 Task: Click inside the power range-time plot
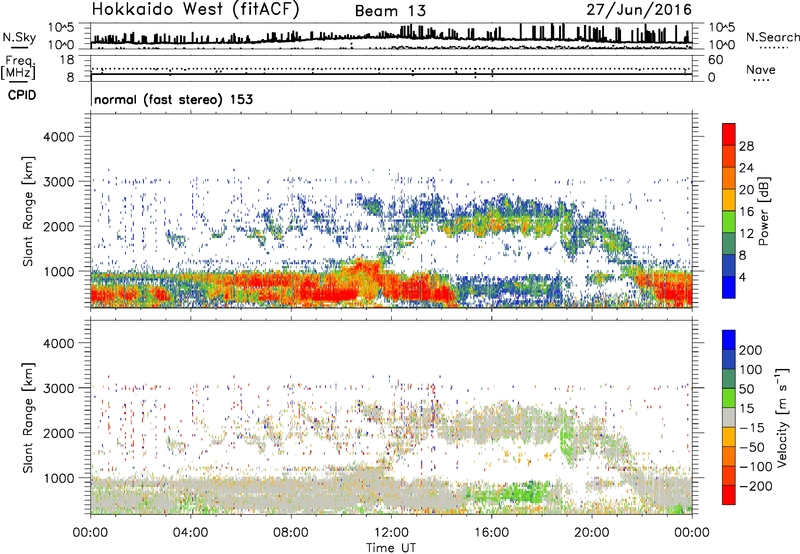coord(392,211)
